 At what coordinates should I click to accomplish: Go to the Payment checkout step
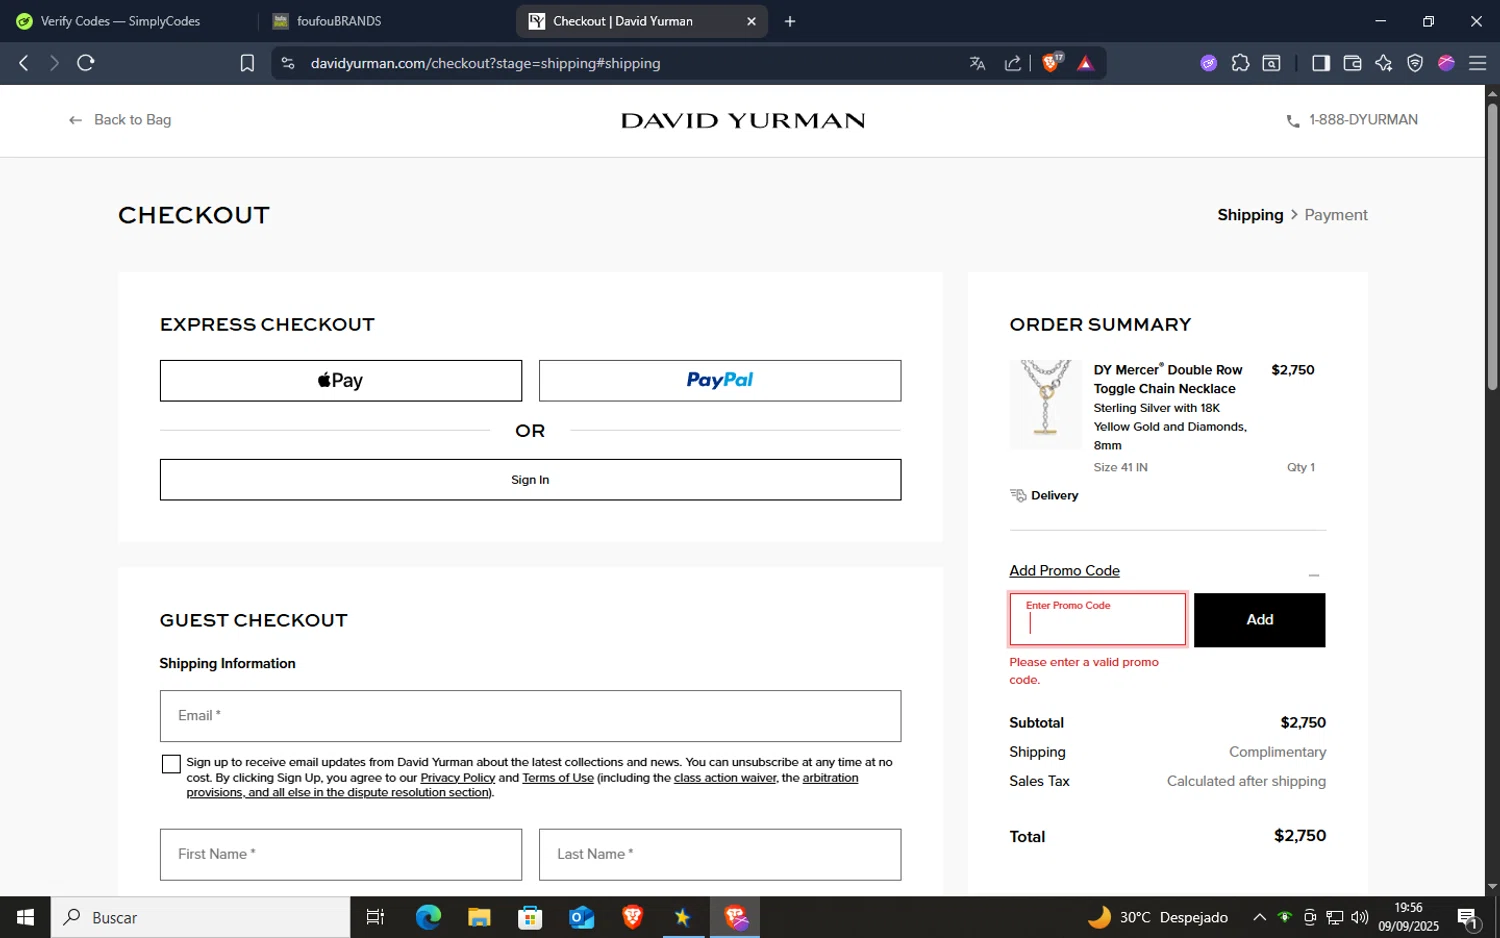coord(1336,215)
